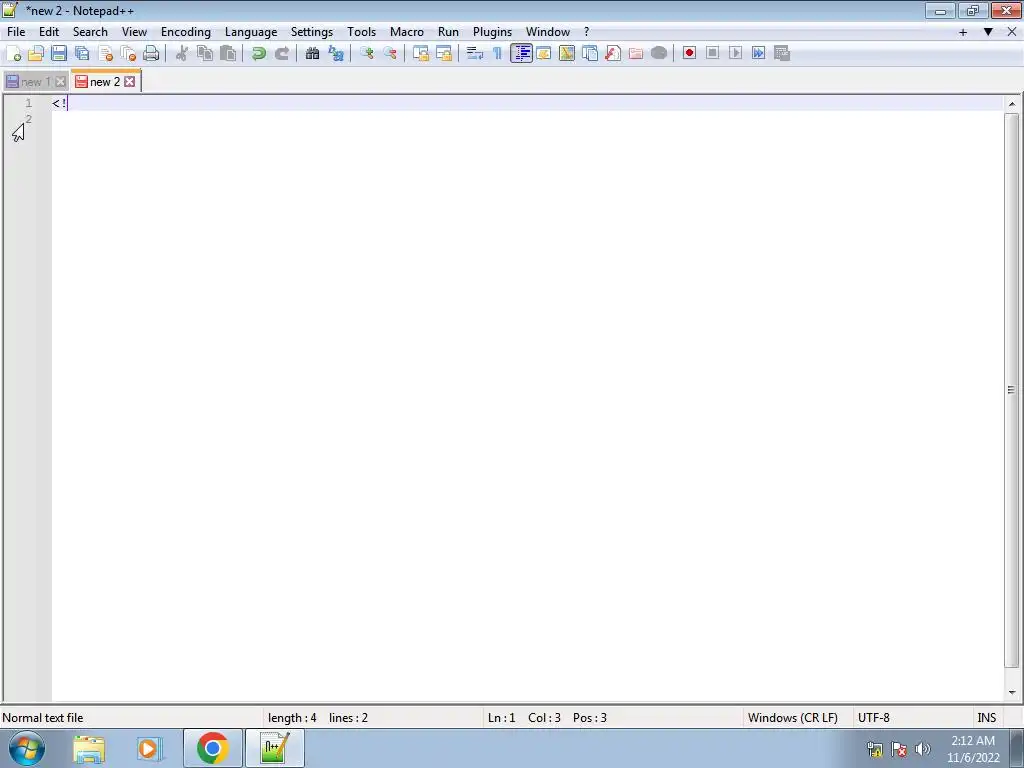
Task: Open the Search menu
Action: coord(90,32)
